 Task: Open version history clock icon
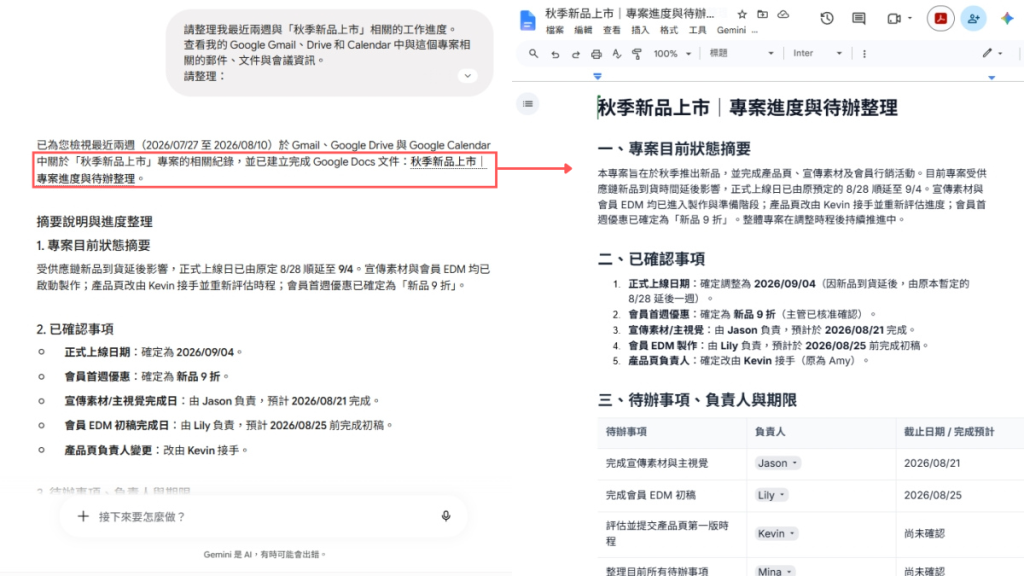pos(827,18)
